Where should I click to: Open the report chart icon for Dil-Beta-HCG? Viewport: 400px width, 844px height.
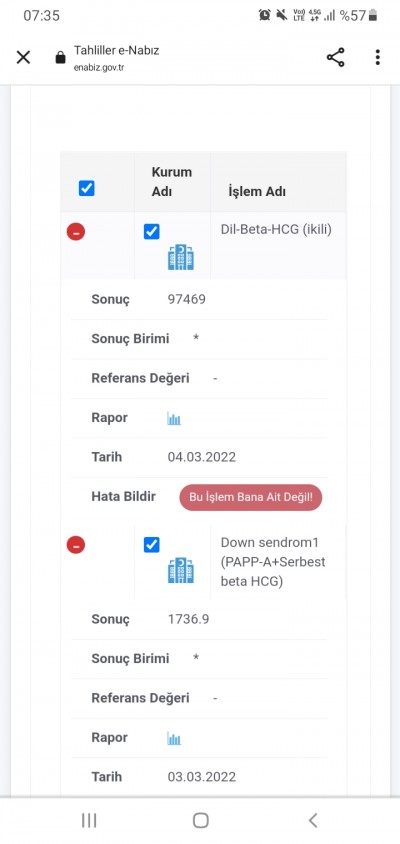coord(174,418)
